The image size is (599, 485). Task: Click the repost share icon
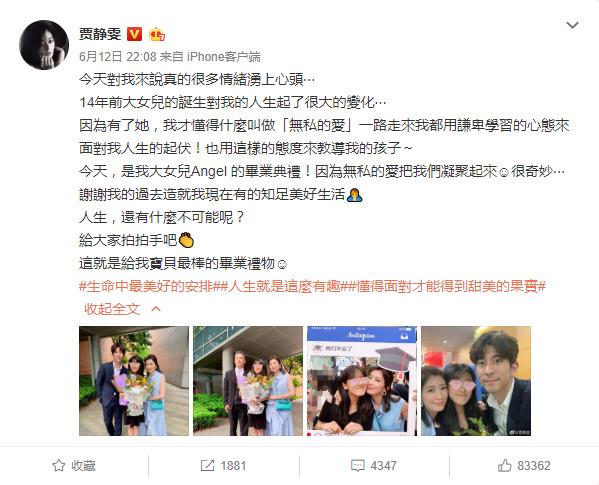207,465
